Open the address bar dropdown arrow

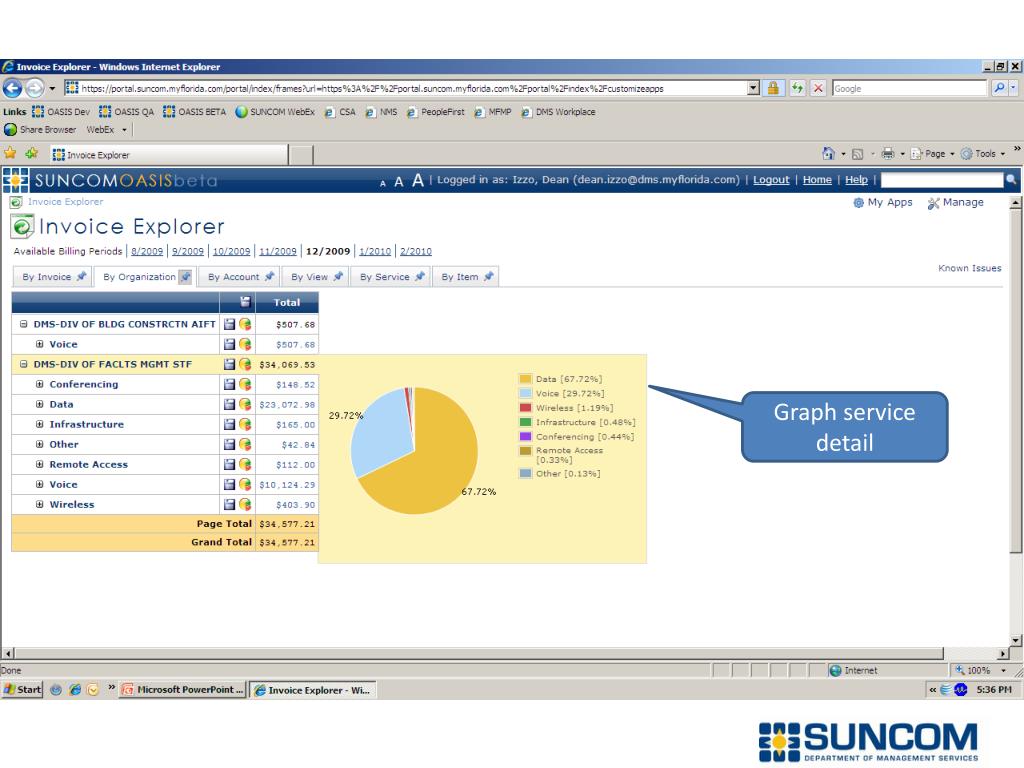[753, 88]
